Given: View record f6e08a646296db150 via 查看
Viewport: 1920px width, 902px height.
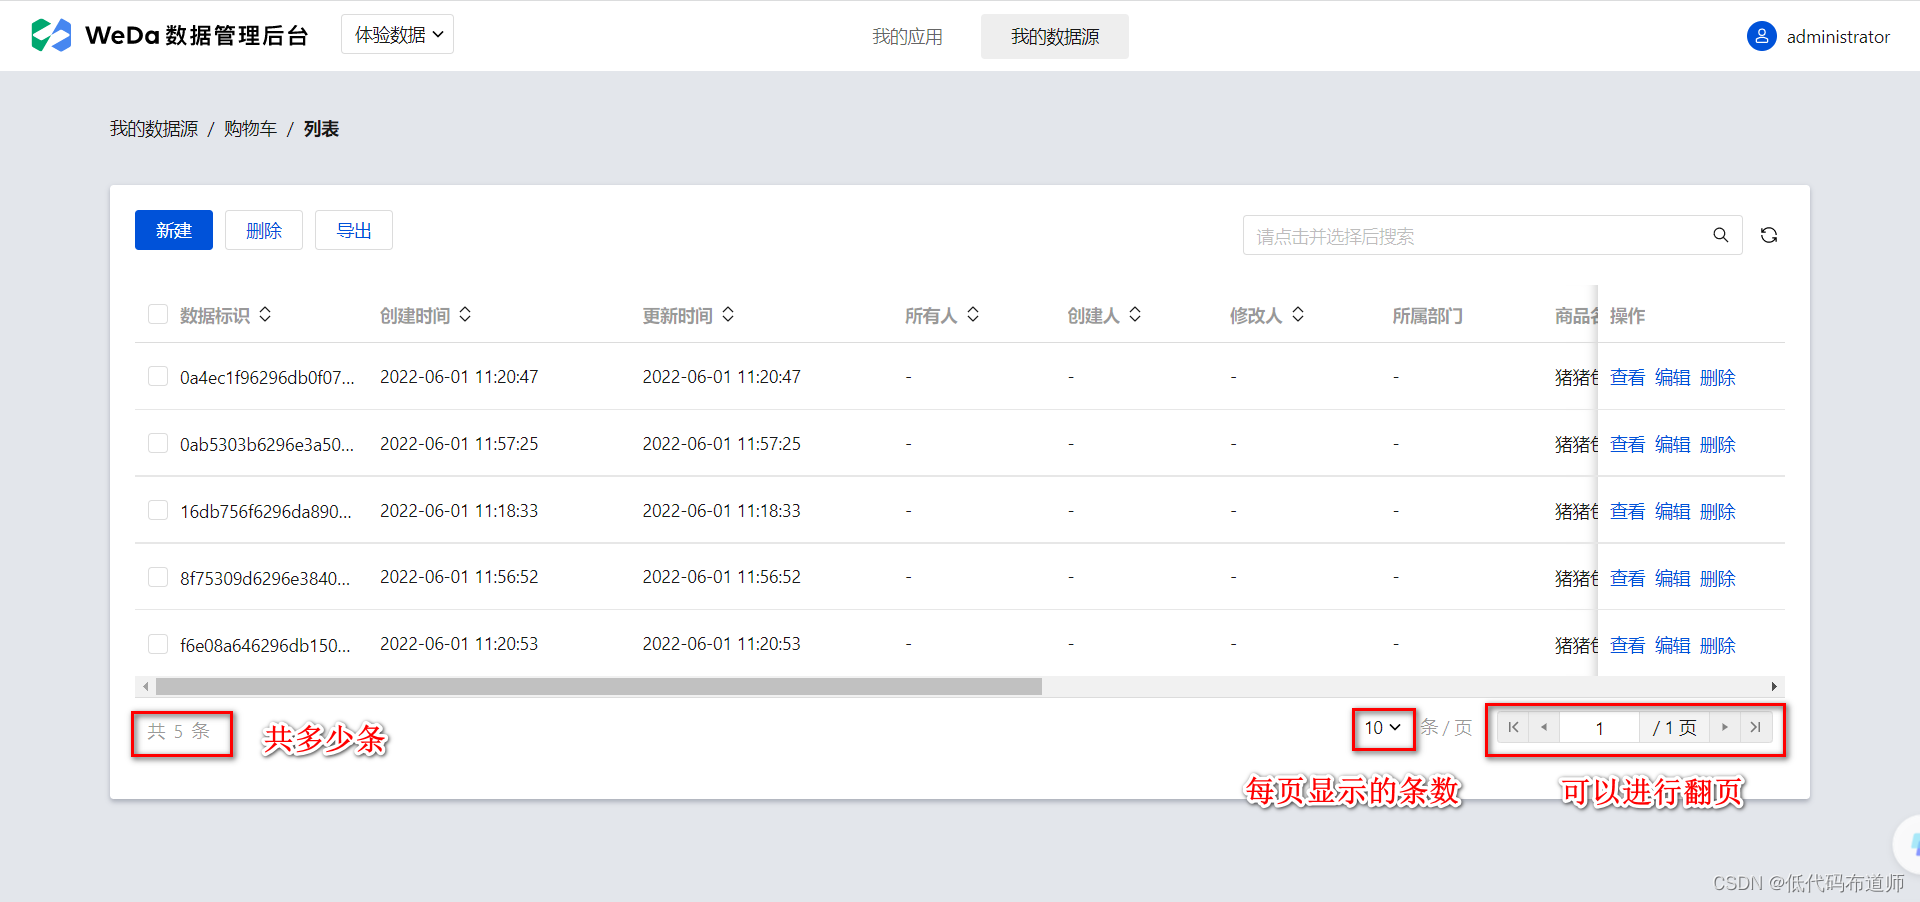Looking at the screenshot, I should 1627,645.
